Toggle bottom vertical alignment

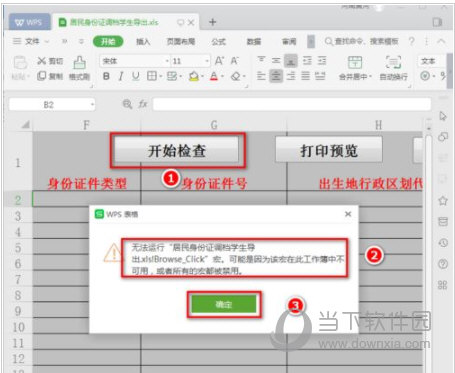pyautogui.click(x=291, y=61)
